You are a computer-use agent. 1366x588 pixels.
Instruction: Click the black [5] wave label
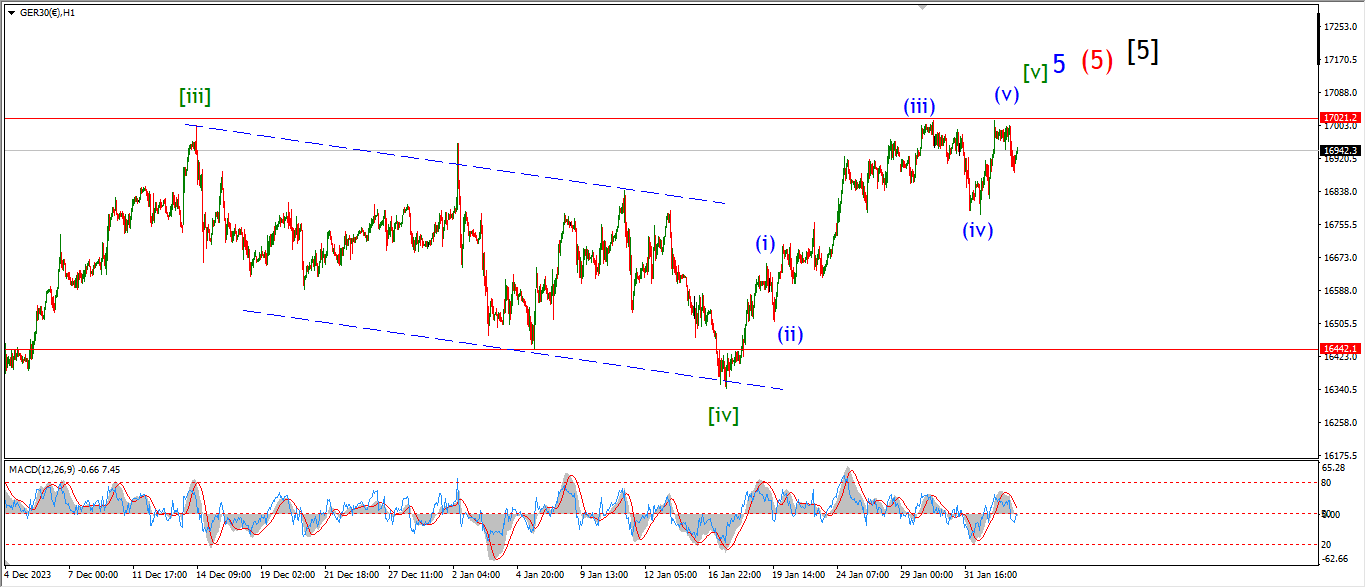[x=1143, y=52]
